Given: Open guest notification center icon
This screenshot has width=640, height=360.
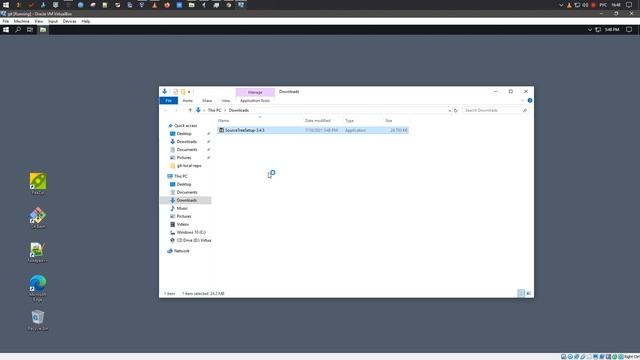Looking at the screenshot, I should pos(629,30).
